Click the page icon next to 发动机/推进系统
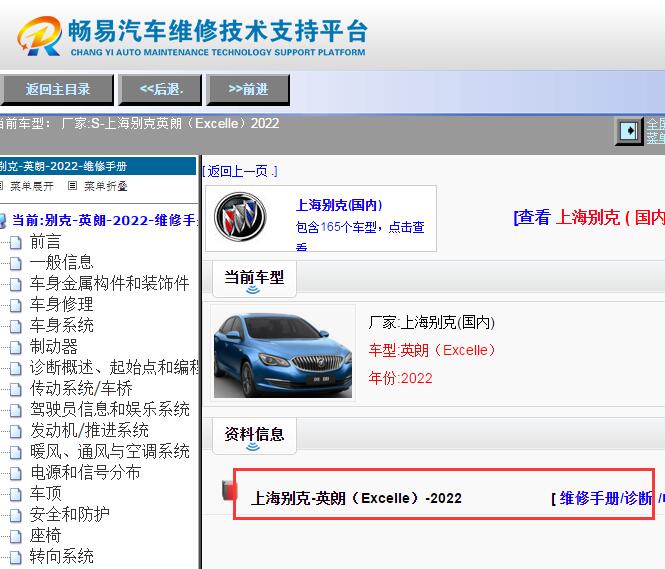This screenshot has height=569, width=665. [x=16, y=432]
